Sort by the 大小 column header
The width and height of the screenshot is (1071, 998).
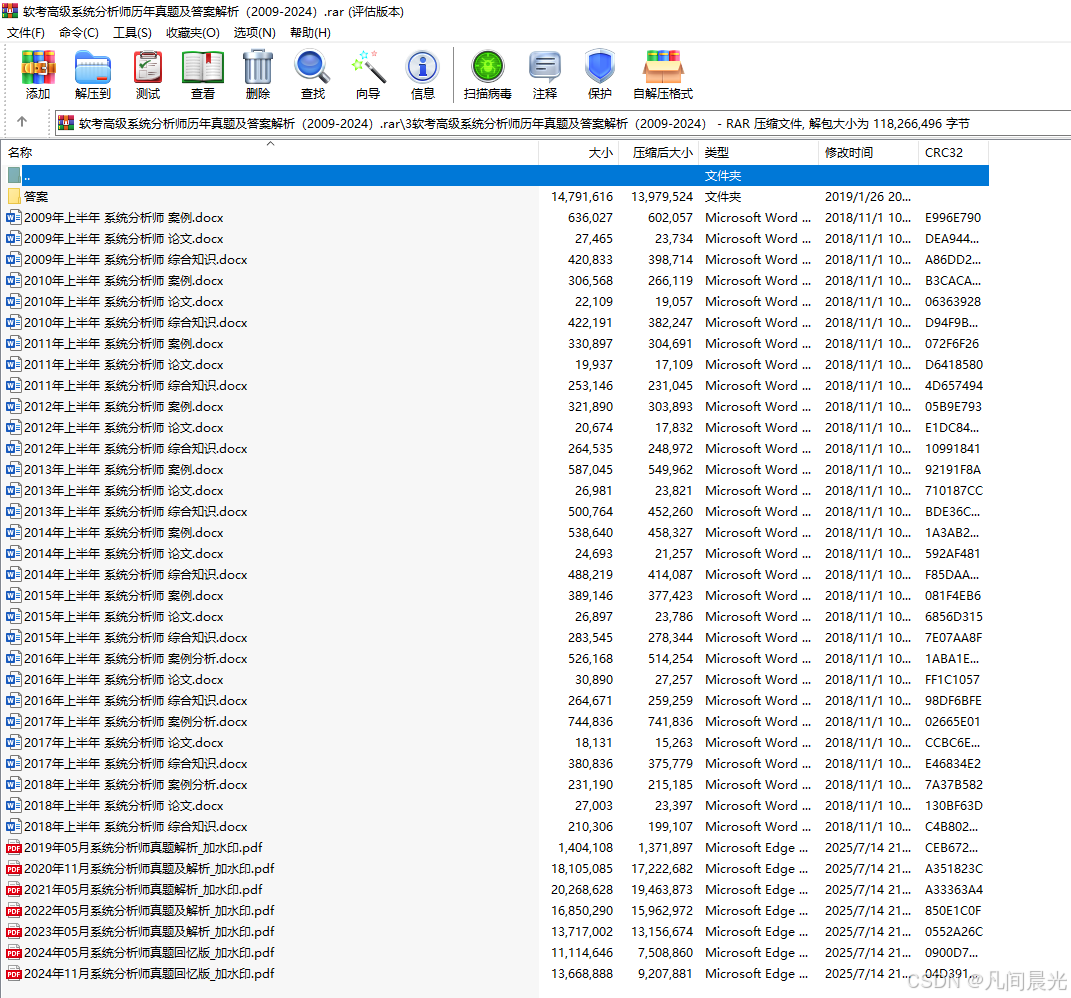(x=579, y=153)
